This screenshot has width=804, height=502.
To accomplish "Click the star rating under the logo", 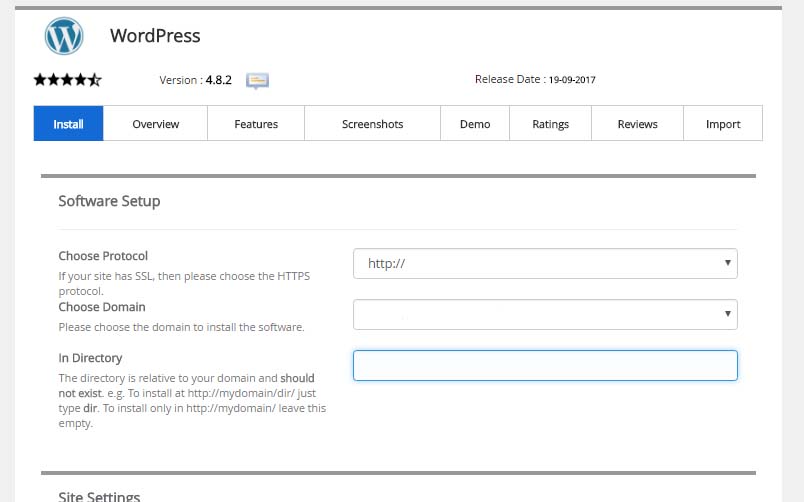I will (x=67, y=80).
